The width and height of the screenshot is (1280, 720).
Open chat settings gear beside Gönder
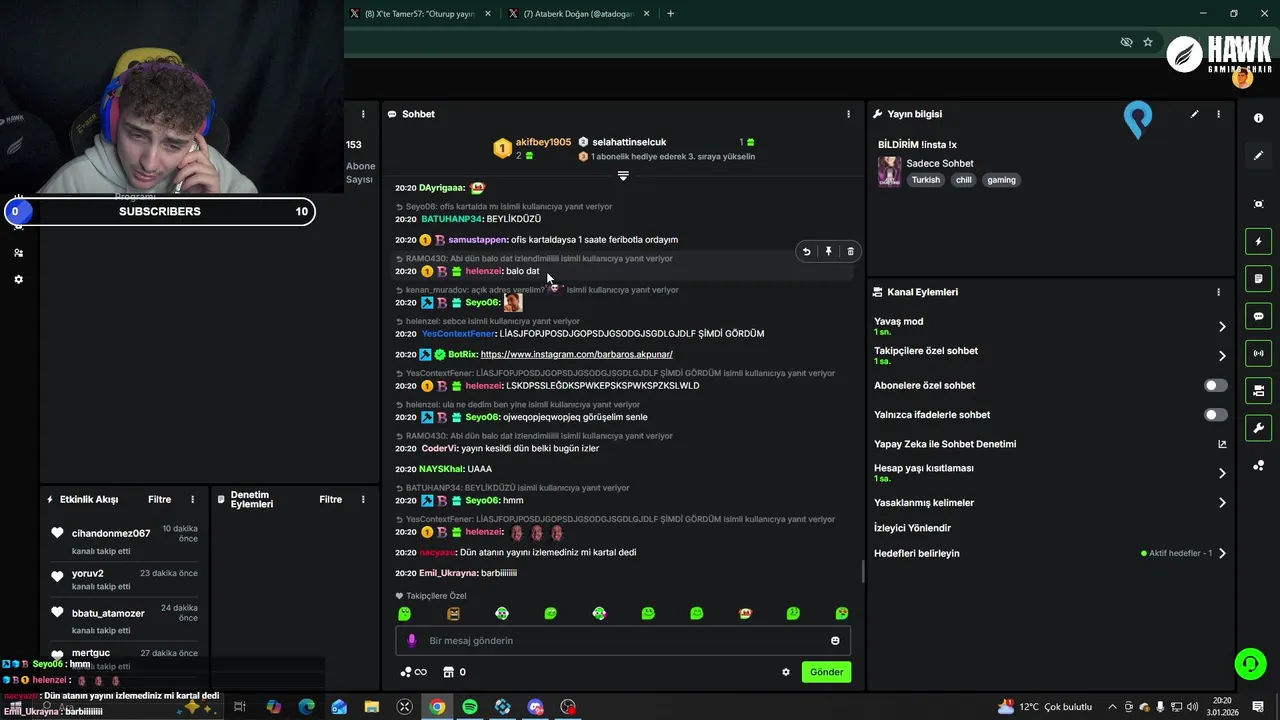pos(786,672)
